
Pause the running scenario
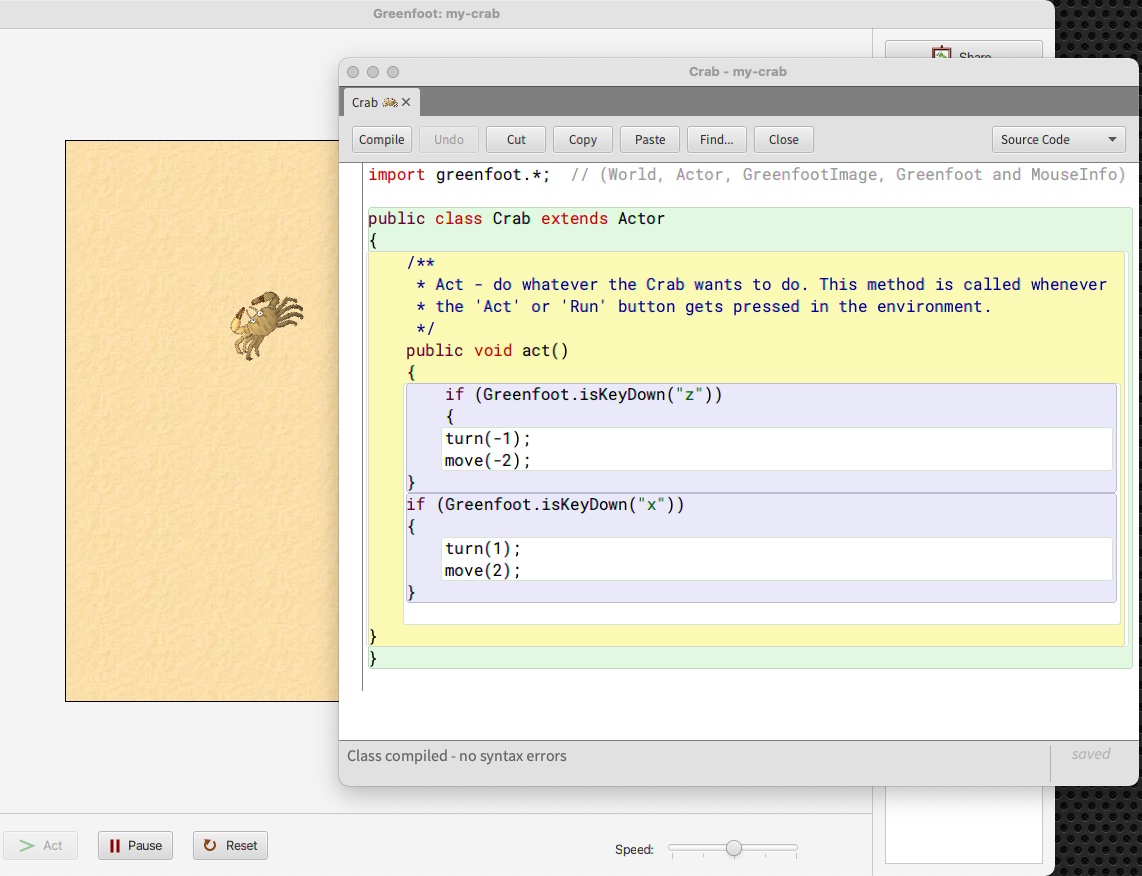pos(135,846)
